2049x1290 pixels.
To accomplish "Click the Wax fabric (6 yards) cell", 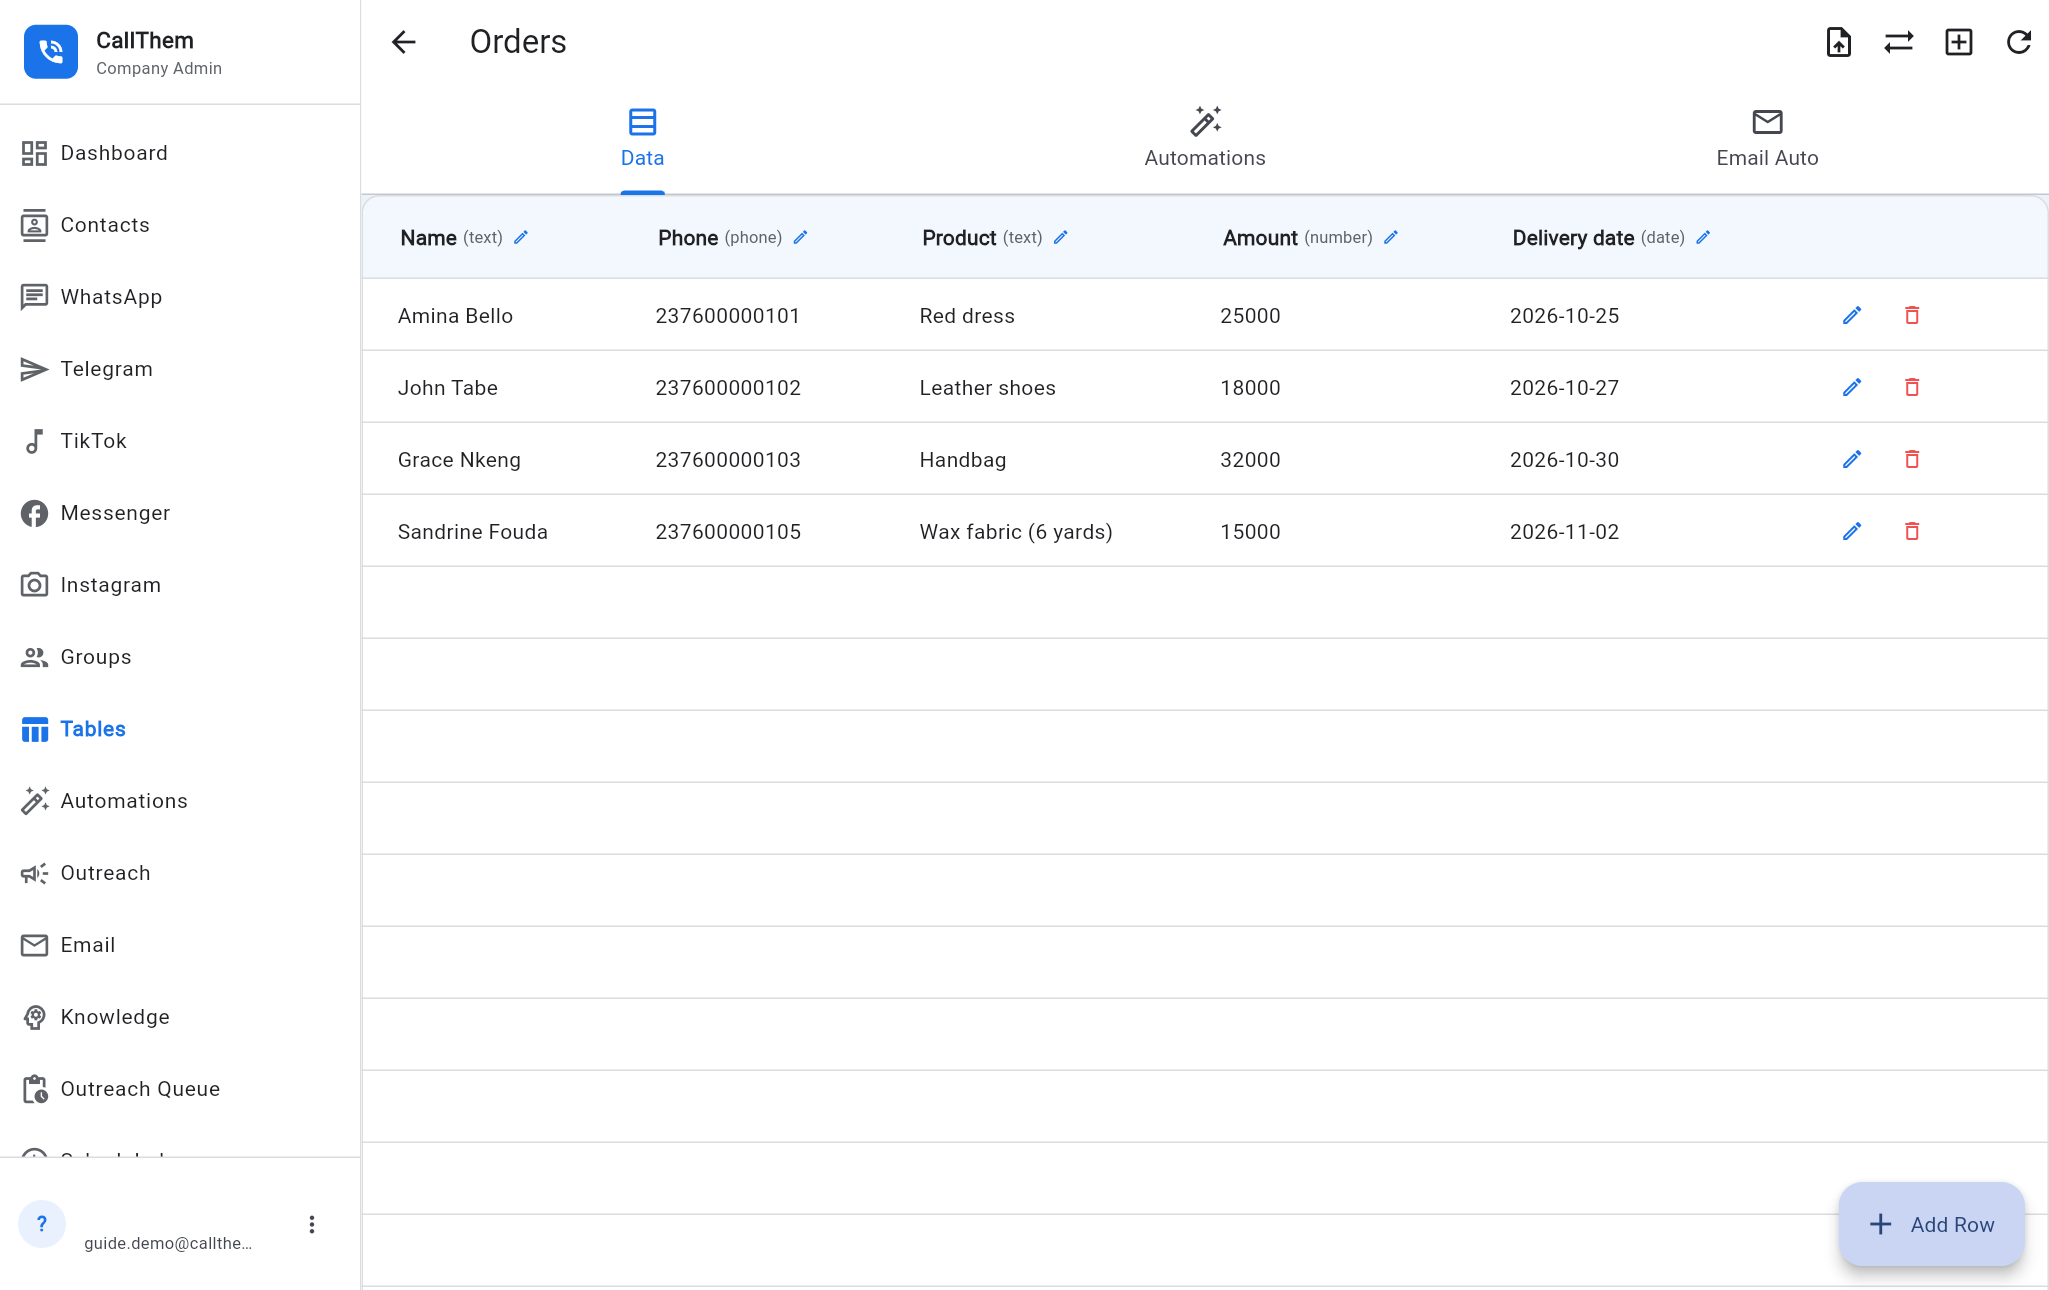I will [x=1016, y=532].
